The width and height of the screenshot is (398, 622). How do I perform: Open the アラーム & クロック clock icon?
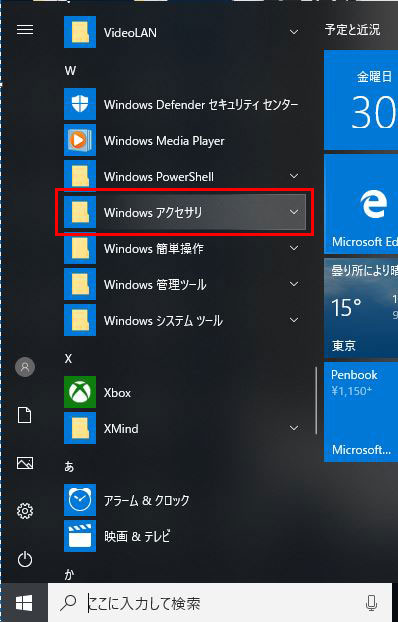(x=80, y=500)
